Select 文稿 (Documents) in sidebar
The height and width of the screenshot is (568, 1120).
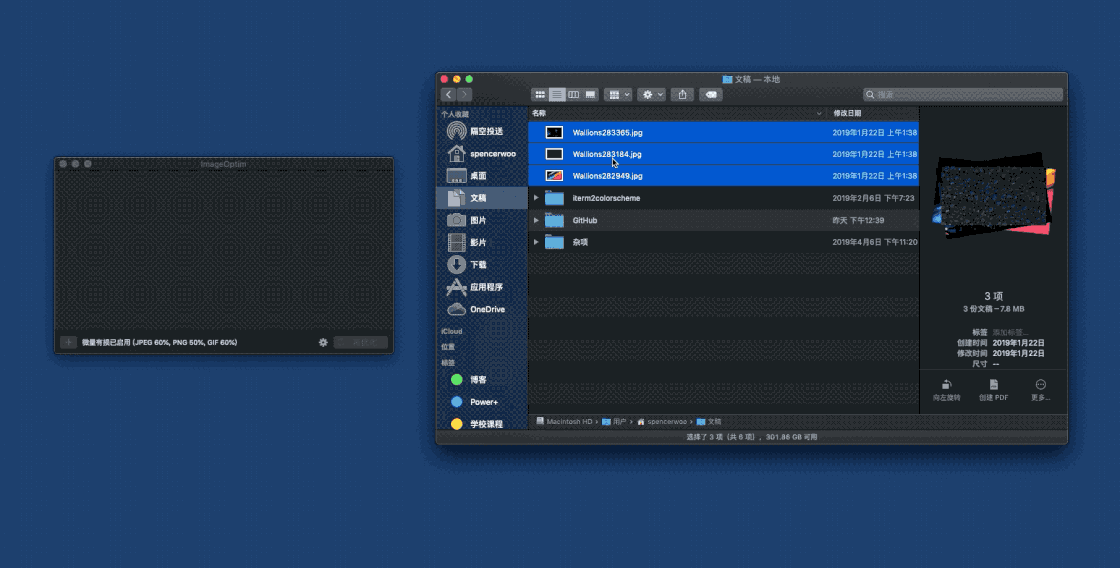coord(481,198)
